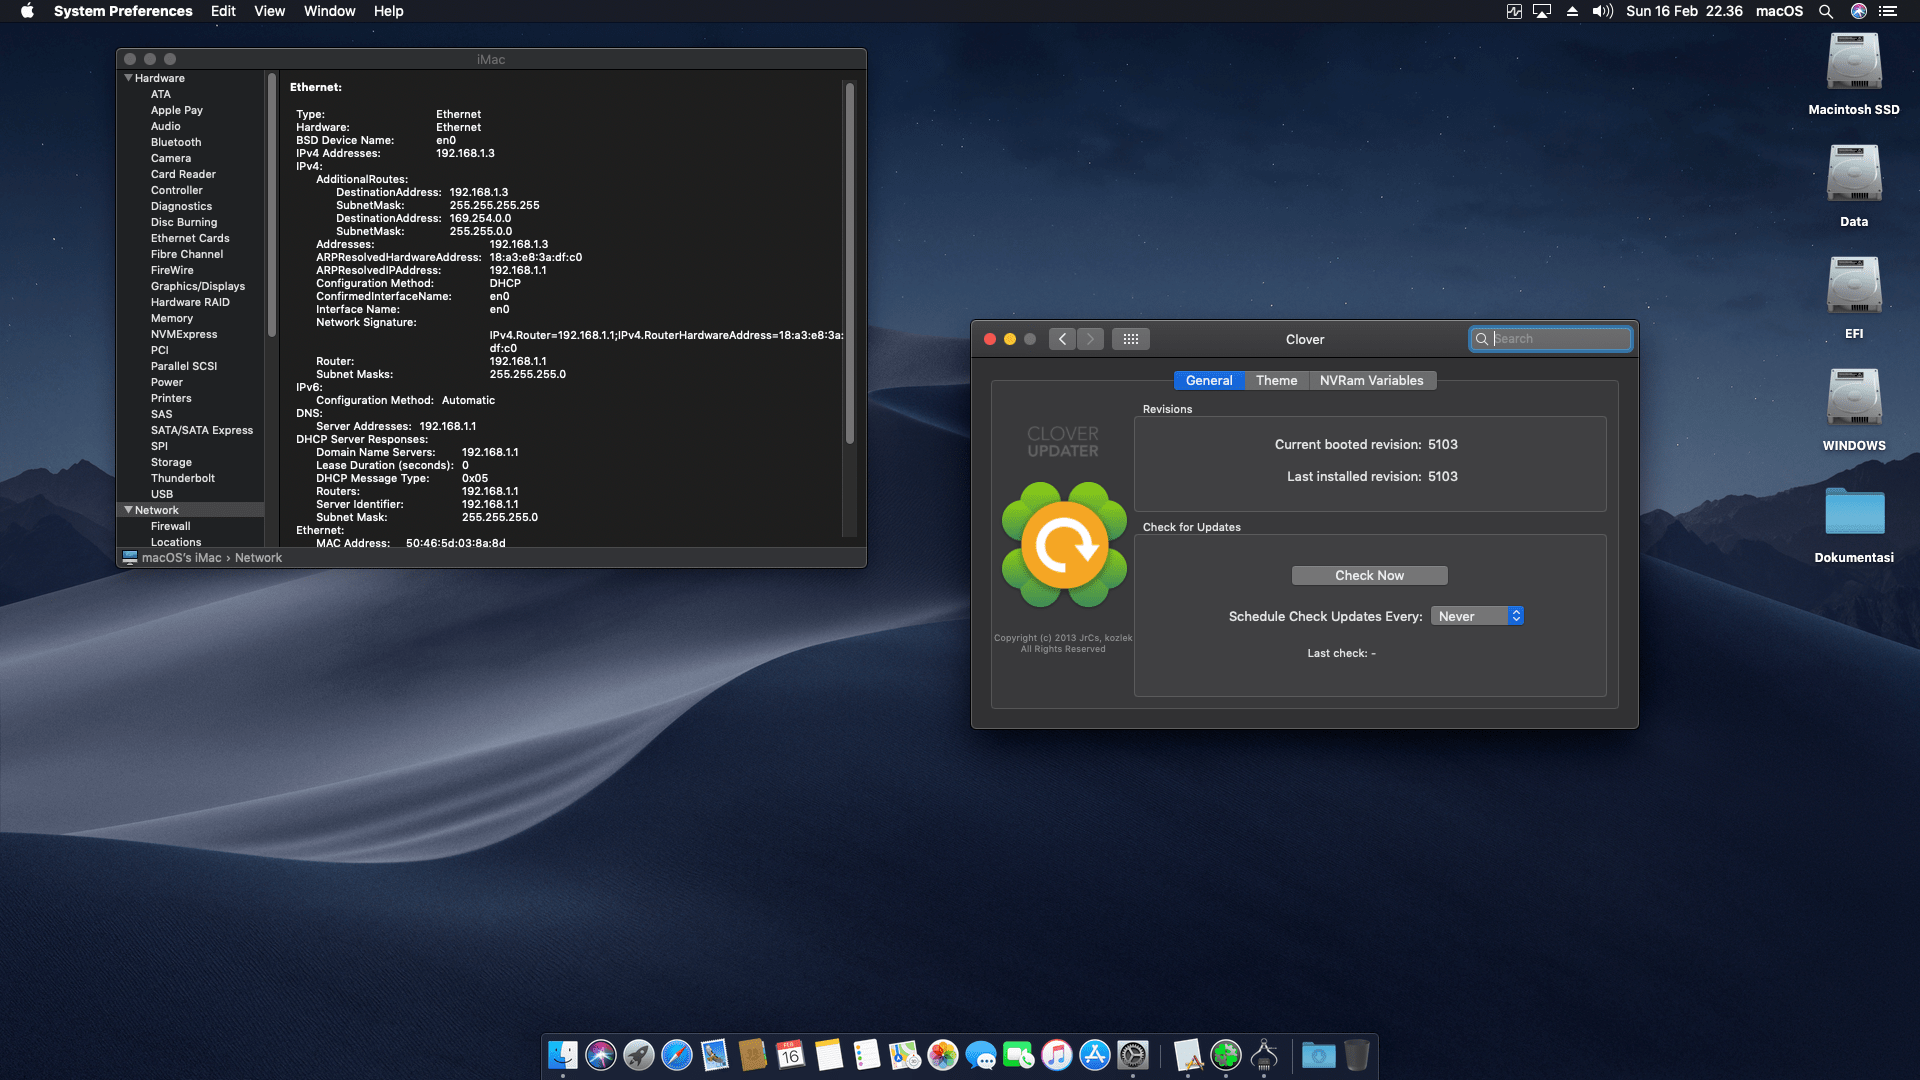1920x1080 pixels.
Task: Collapse the Hardware tree section
Action: [128, 78]
